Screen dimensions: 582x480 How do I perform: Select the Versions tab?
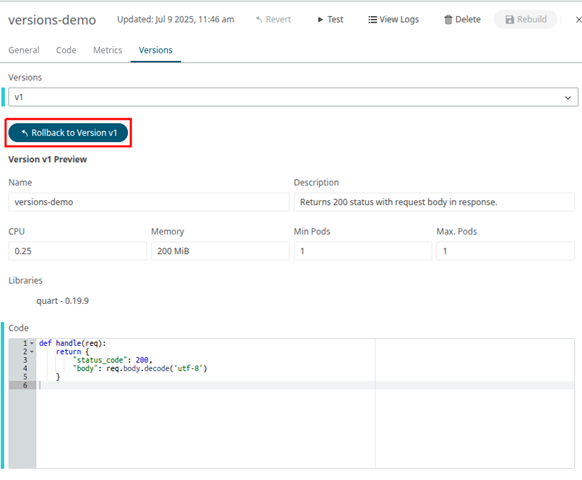[156, 50]
